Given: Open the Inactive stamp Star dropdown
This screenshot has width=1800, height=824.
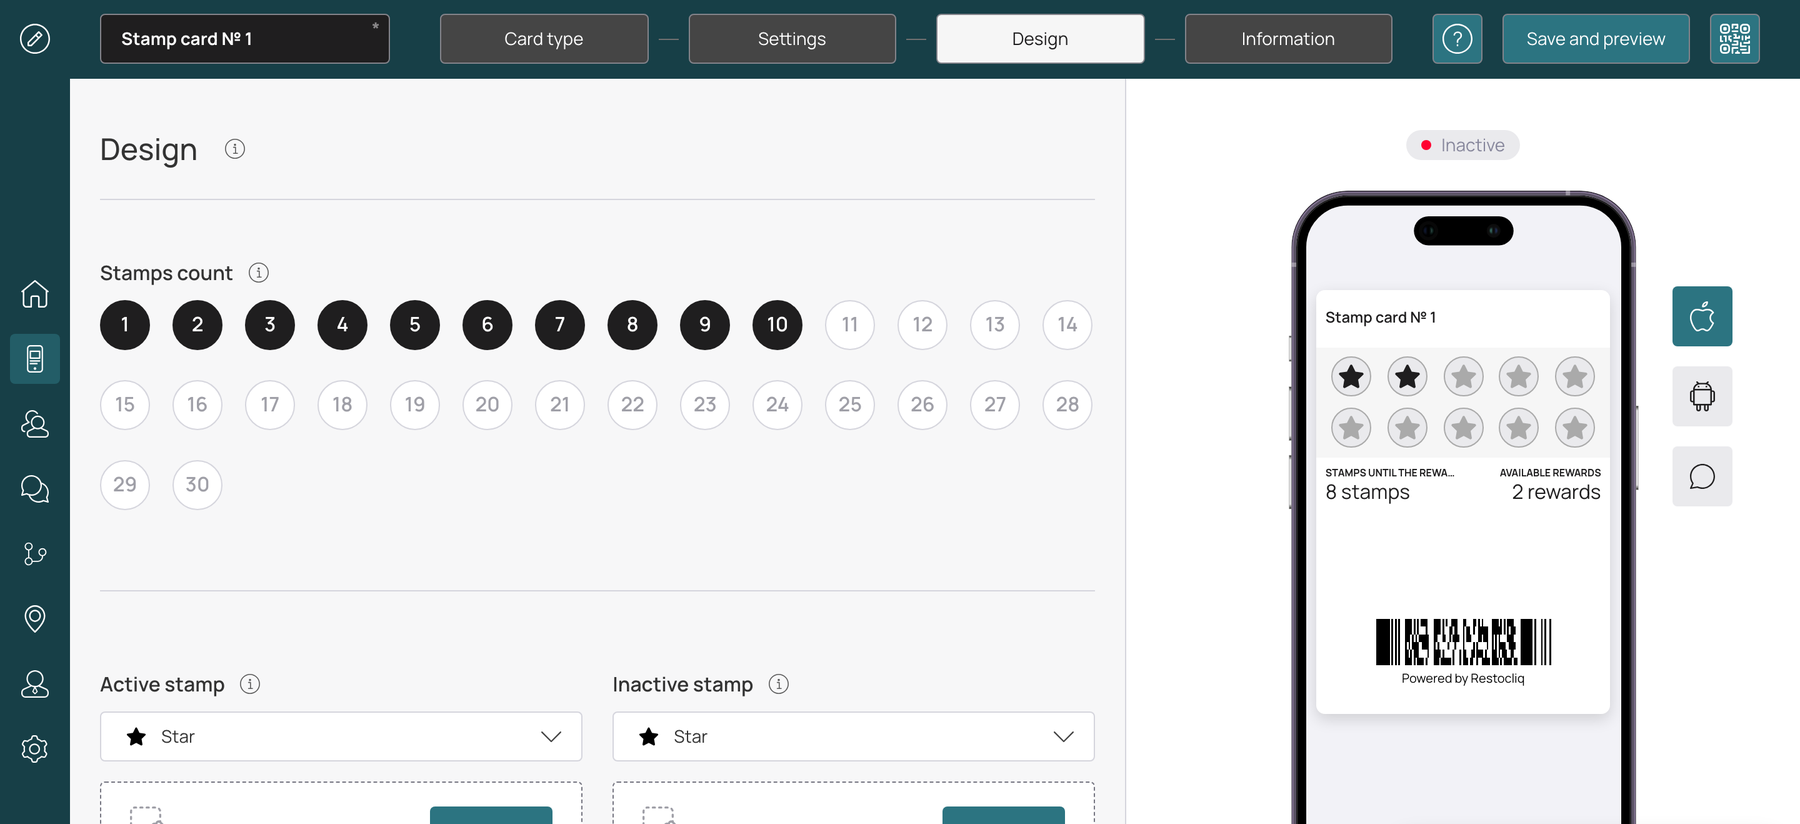Looking at the screenshot, I should click(854, 737).
